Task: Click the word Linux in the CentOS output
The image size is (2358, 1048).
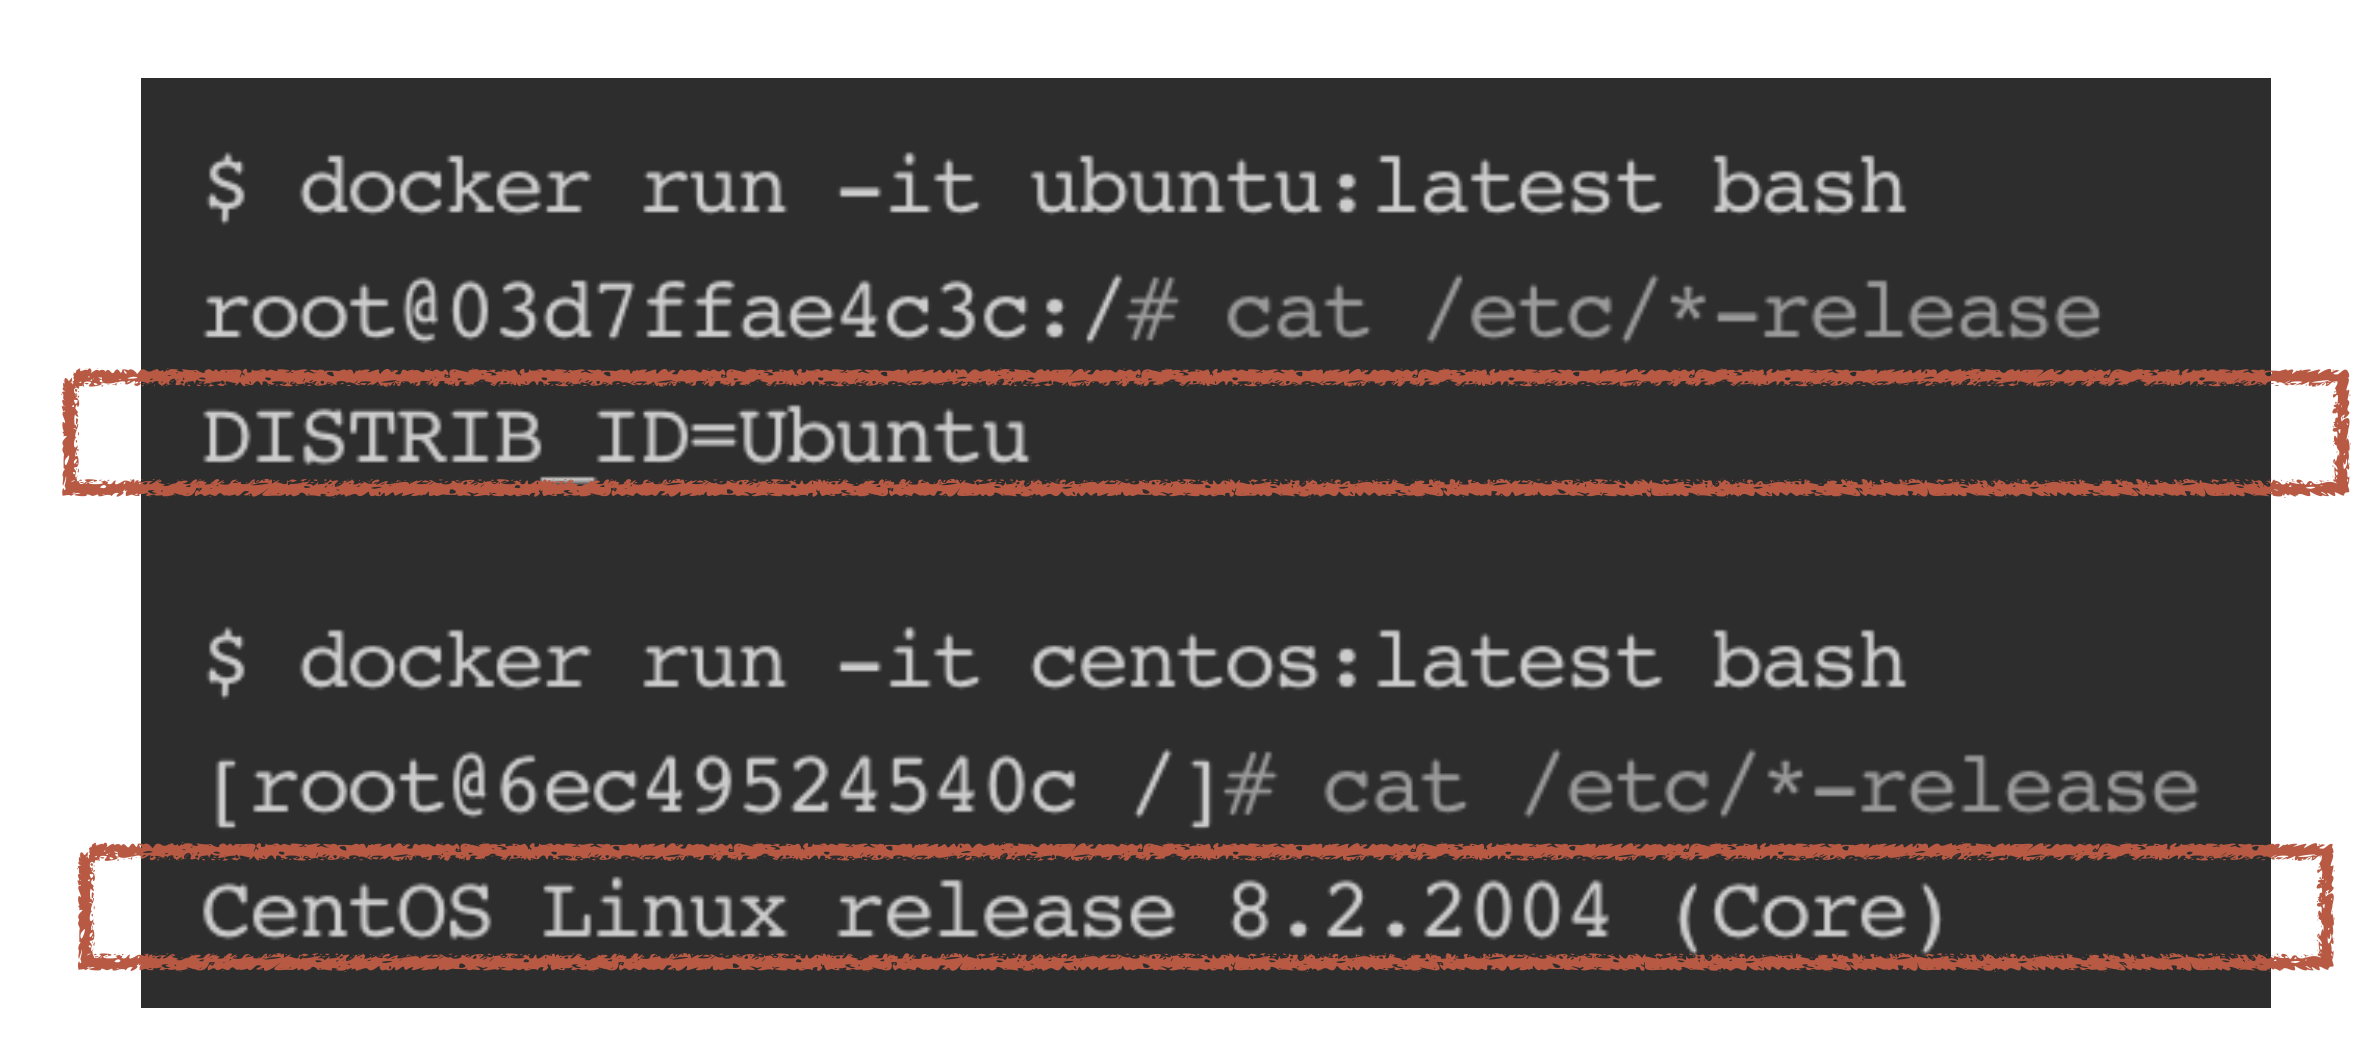Action: (664, 912)
